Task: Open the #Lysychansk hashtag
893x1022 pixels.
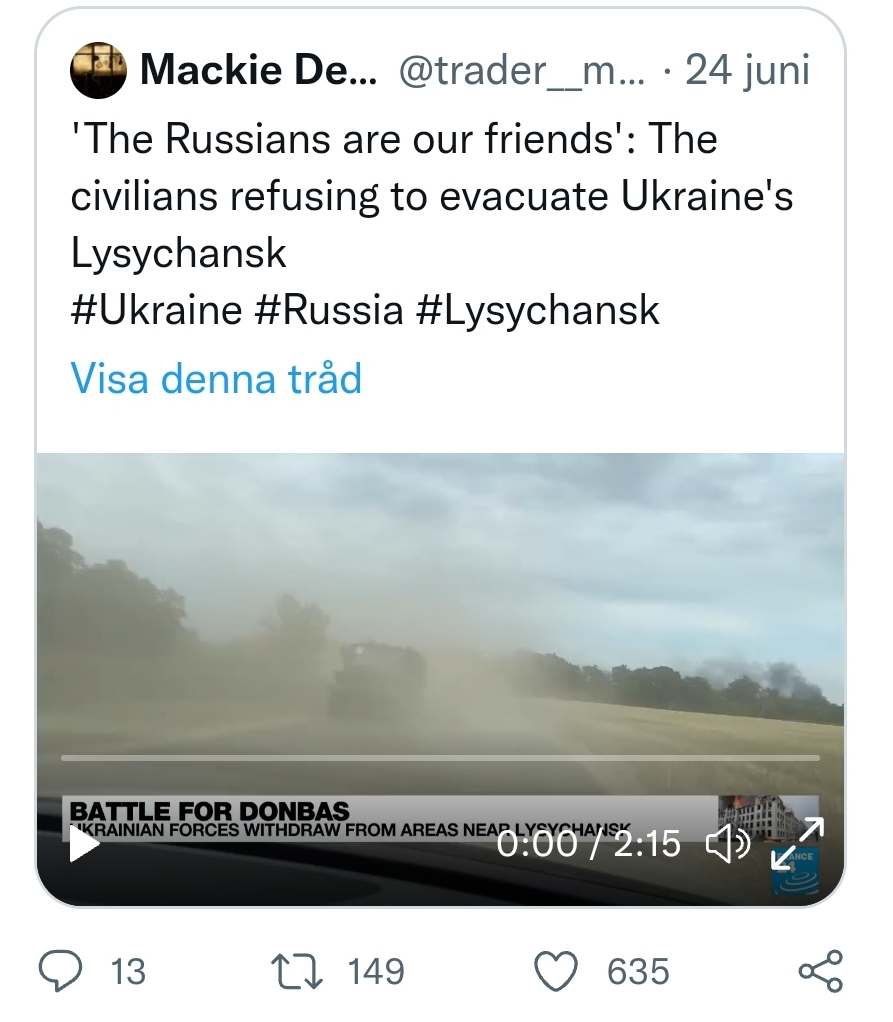Action: pos(537,310)
